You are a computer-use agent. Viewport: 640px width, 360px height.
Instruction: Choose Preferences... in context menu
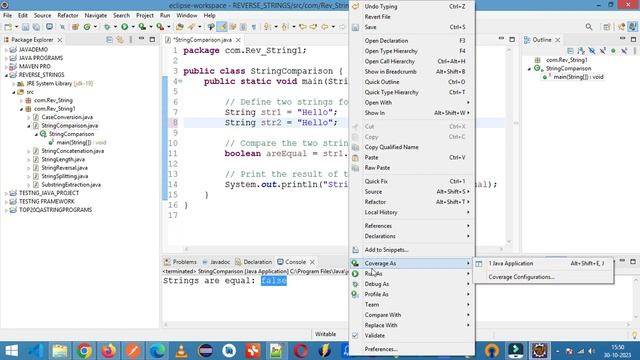[412, 349]
